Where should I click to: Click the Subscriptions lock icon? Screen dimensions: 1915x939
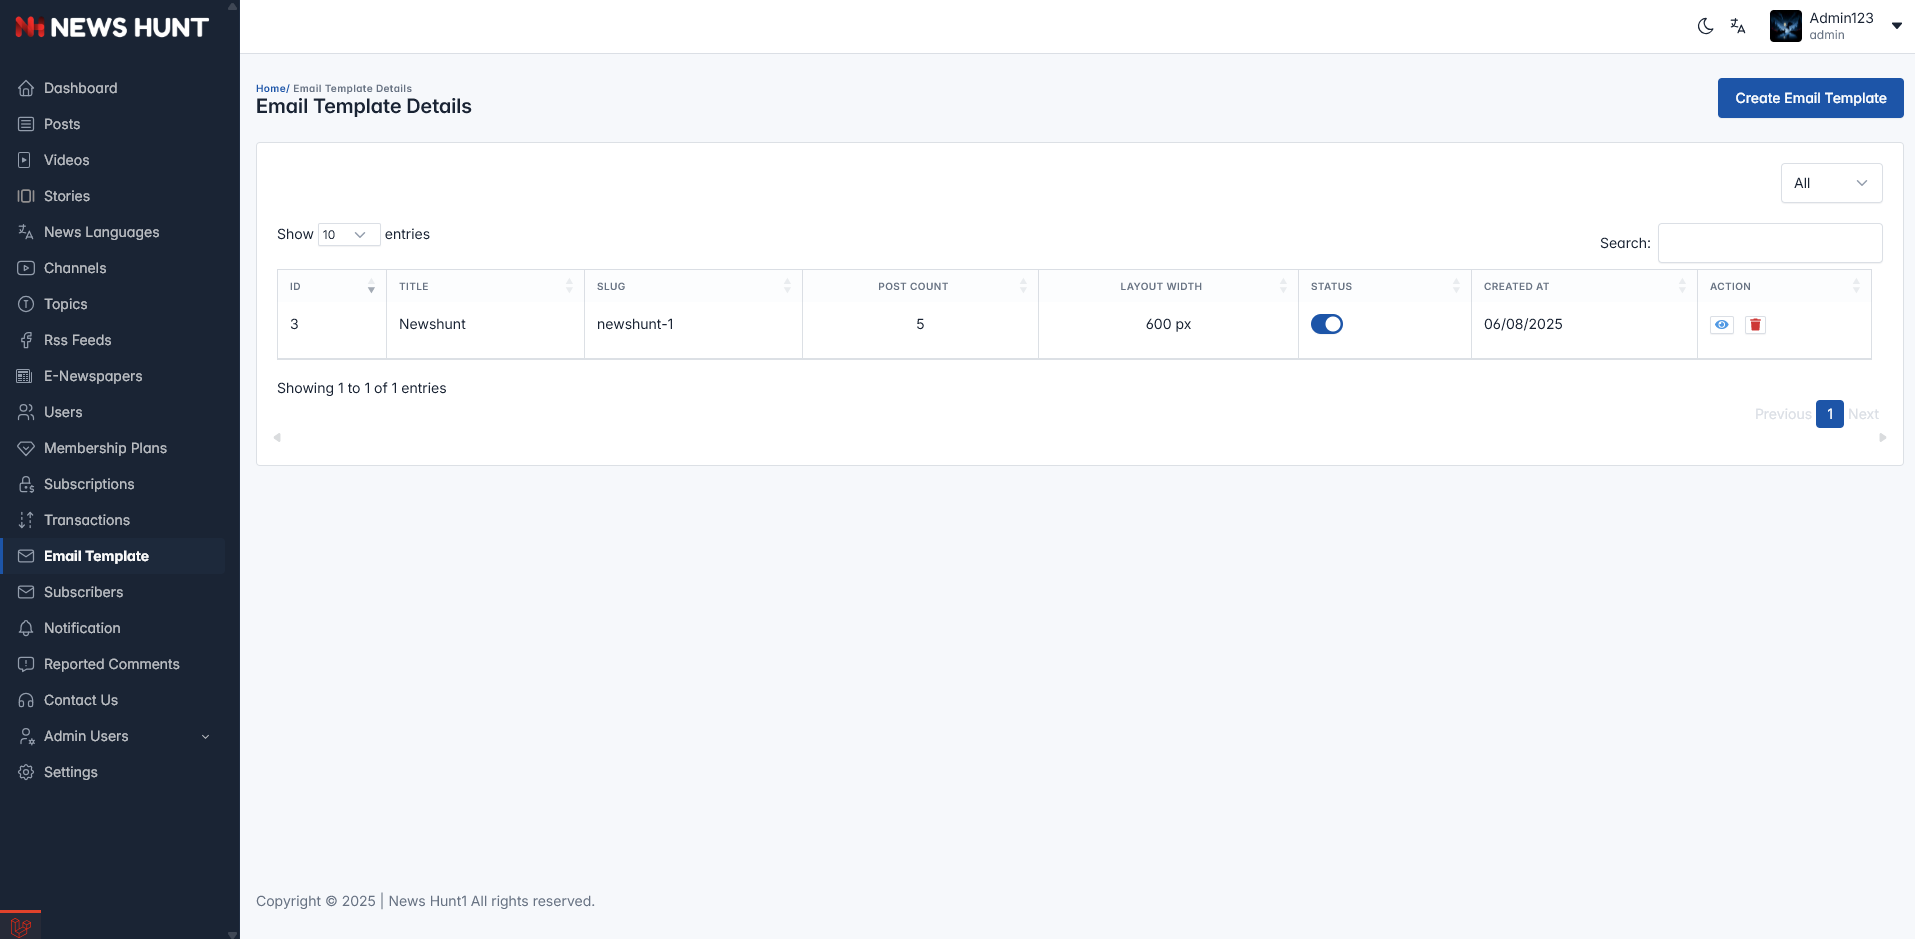(x=26, y=484)
